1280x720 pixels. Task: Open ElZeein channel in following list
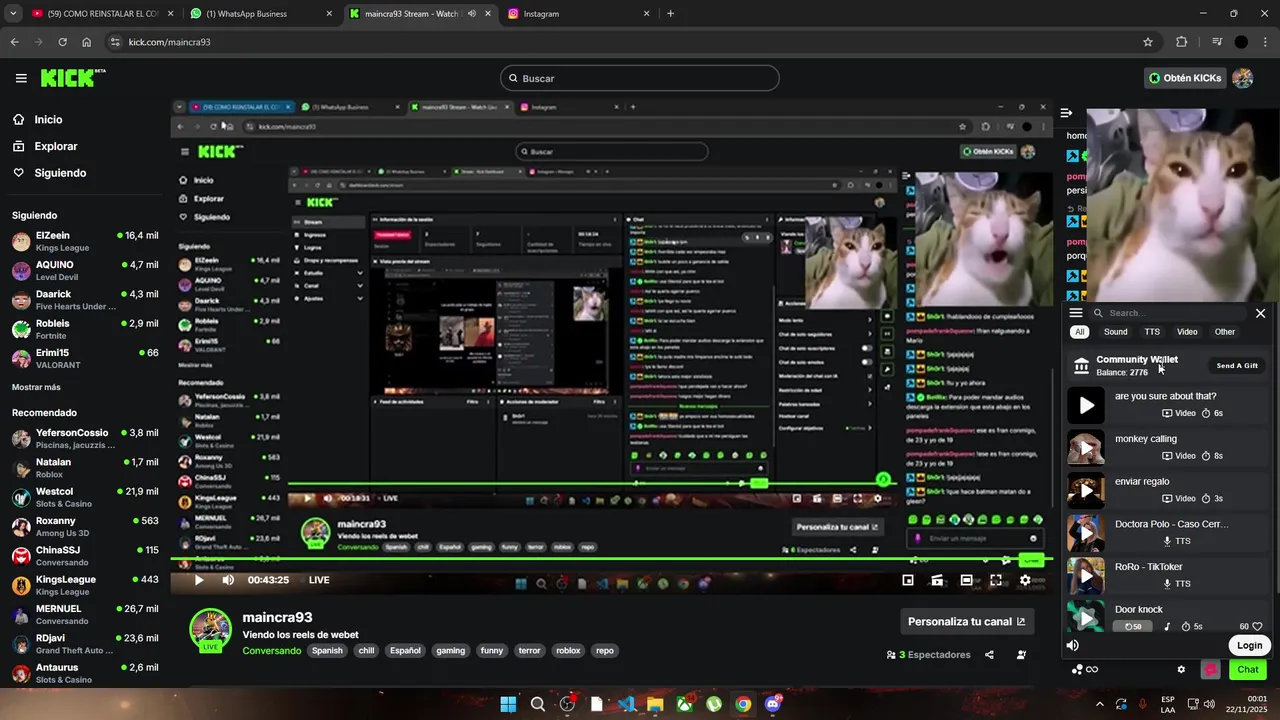(x=84, y=241)
